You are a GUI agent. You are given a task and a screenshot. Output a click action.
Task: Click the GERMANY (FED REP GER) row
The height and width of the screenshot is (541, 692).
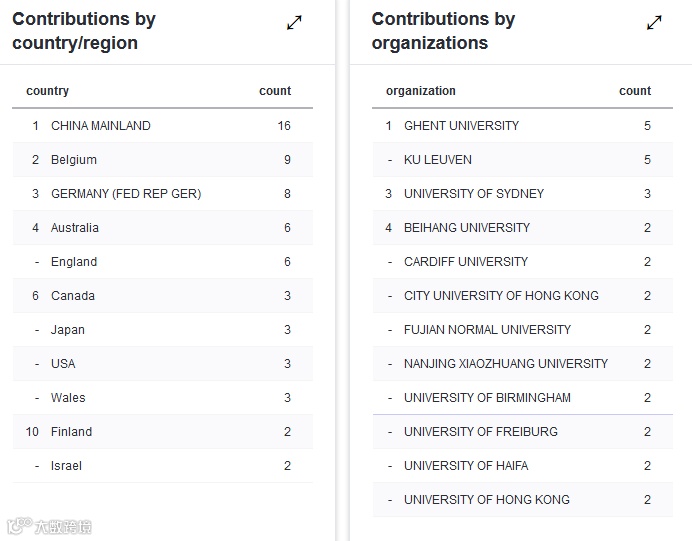[x=126, y=194]
